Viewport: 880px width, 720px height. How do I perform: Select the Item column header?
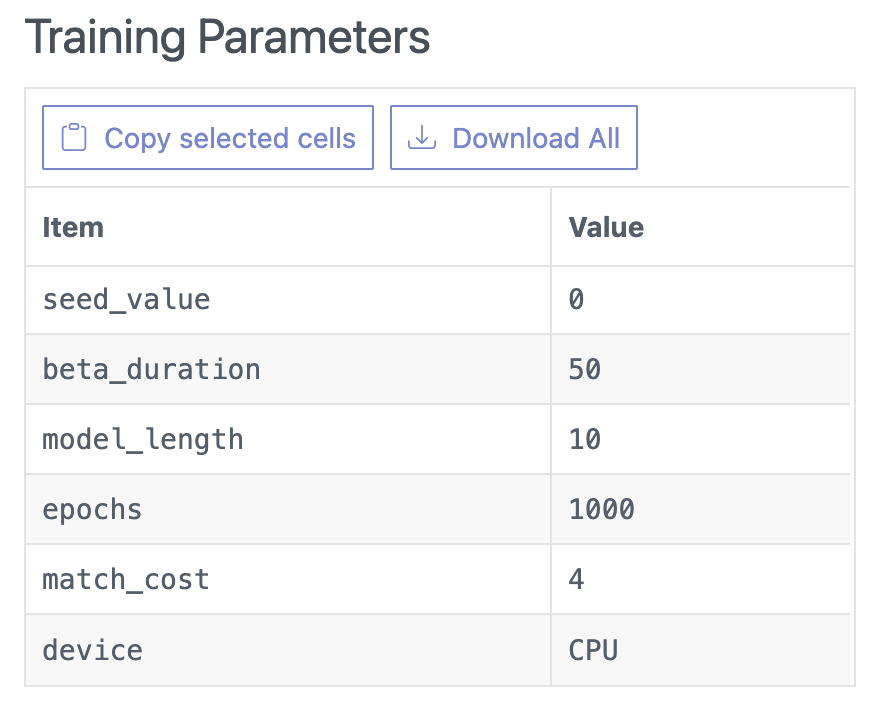(288, 227)
